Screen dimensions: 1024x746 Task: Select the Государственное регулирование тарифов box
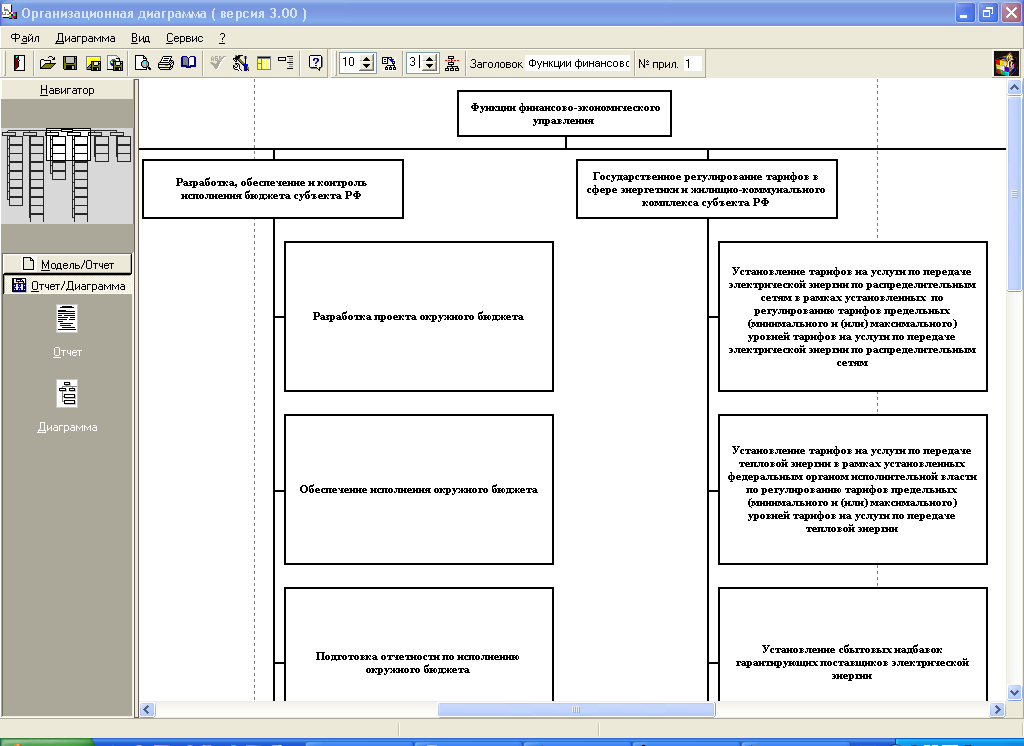[x=707, y=189]
